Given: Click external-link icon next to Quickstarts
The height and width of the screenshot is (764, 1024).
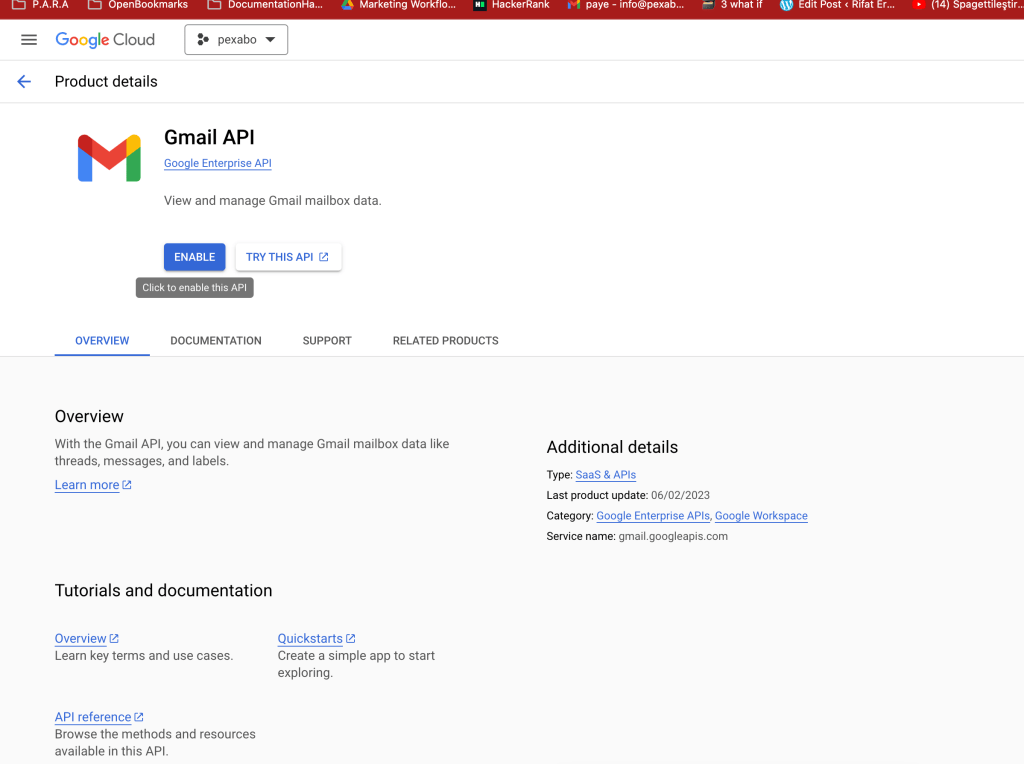Looking at the screenshot, I should (x=351, y=639).
